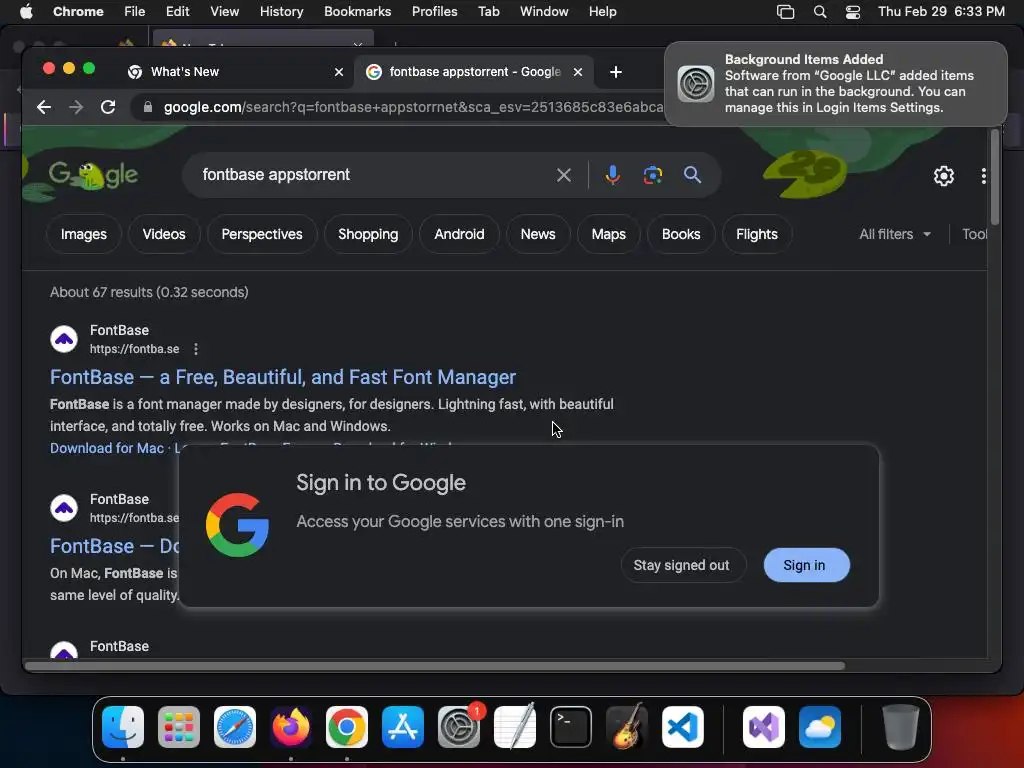Image resolution: width=1024 pixels, height=768 pixels.
Task: Click the blue Sign in button
Action: click(x=807, y=566)
